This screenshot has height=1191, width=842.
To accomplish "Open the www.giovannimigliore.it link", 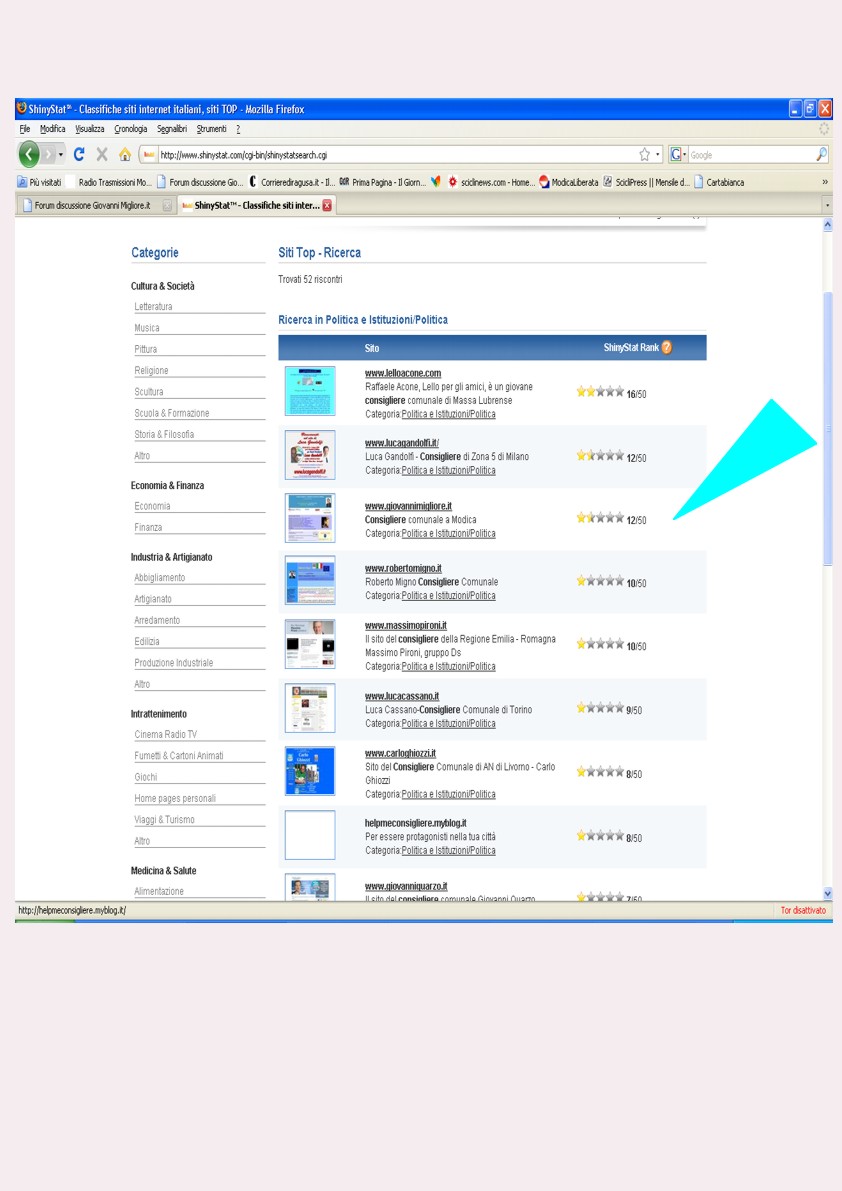I will (408, 506).
